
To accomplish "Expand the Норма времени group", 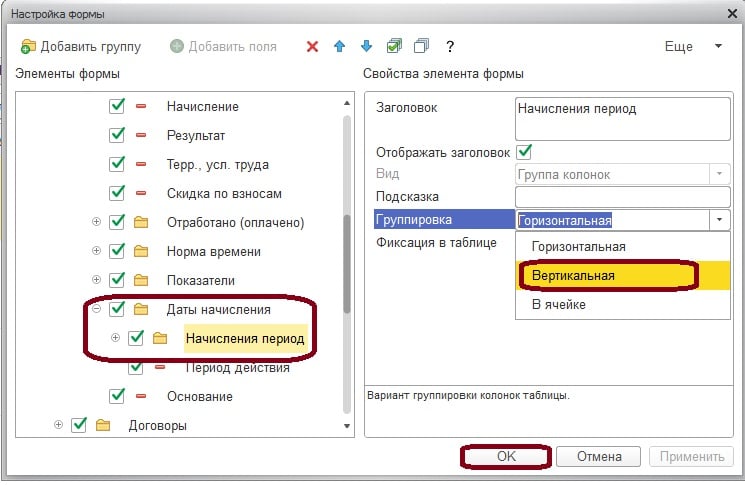I will (x=96, y=251).
